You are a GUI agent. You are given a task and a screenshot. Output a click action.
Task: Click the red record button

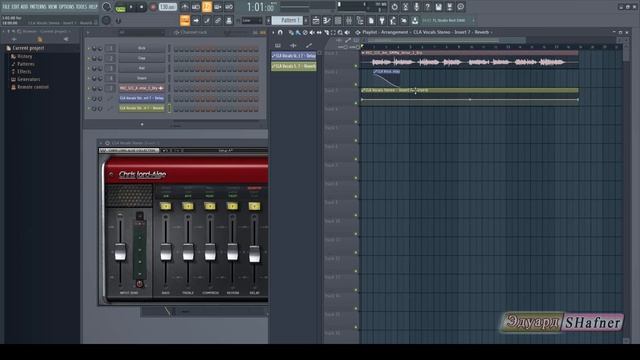153,7
